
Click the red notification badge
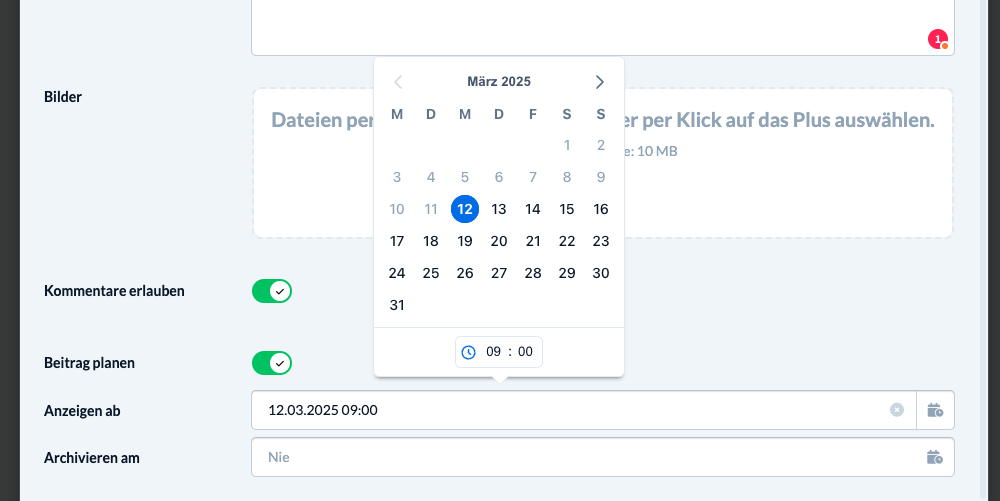click(938, 40)
